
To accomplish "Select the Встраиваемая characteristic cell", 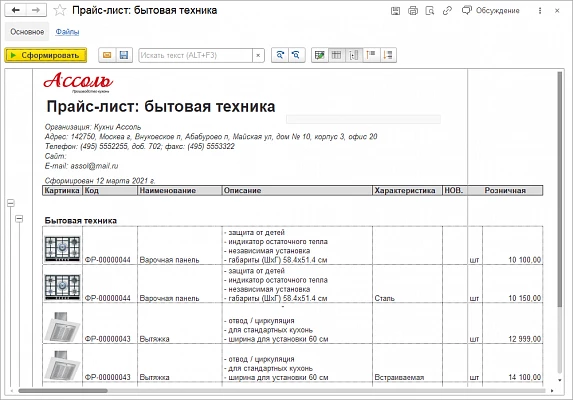I will (407, 363).
